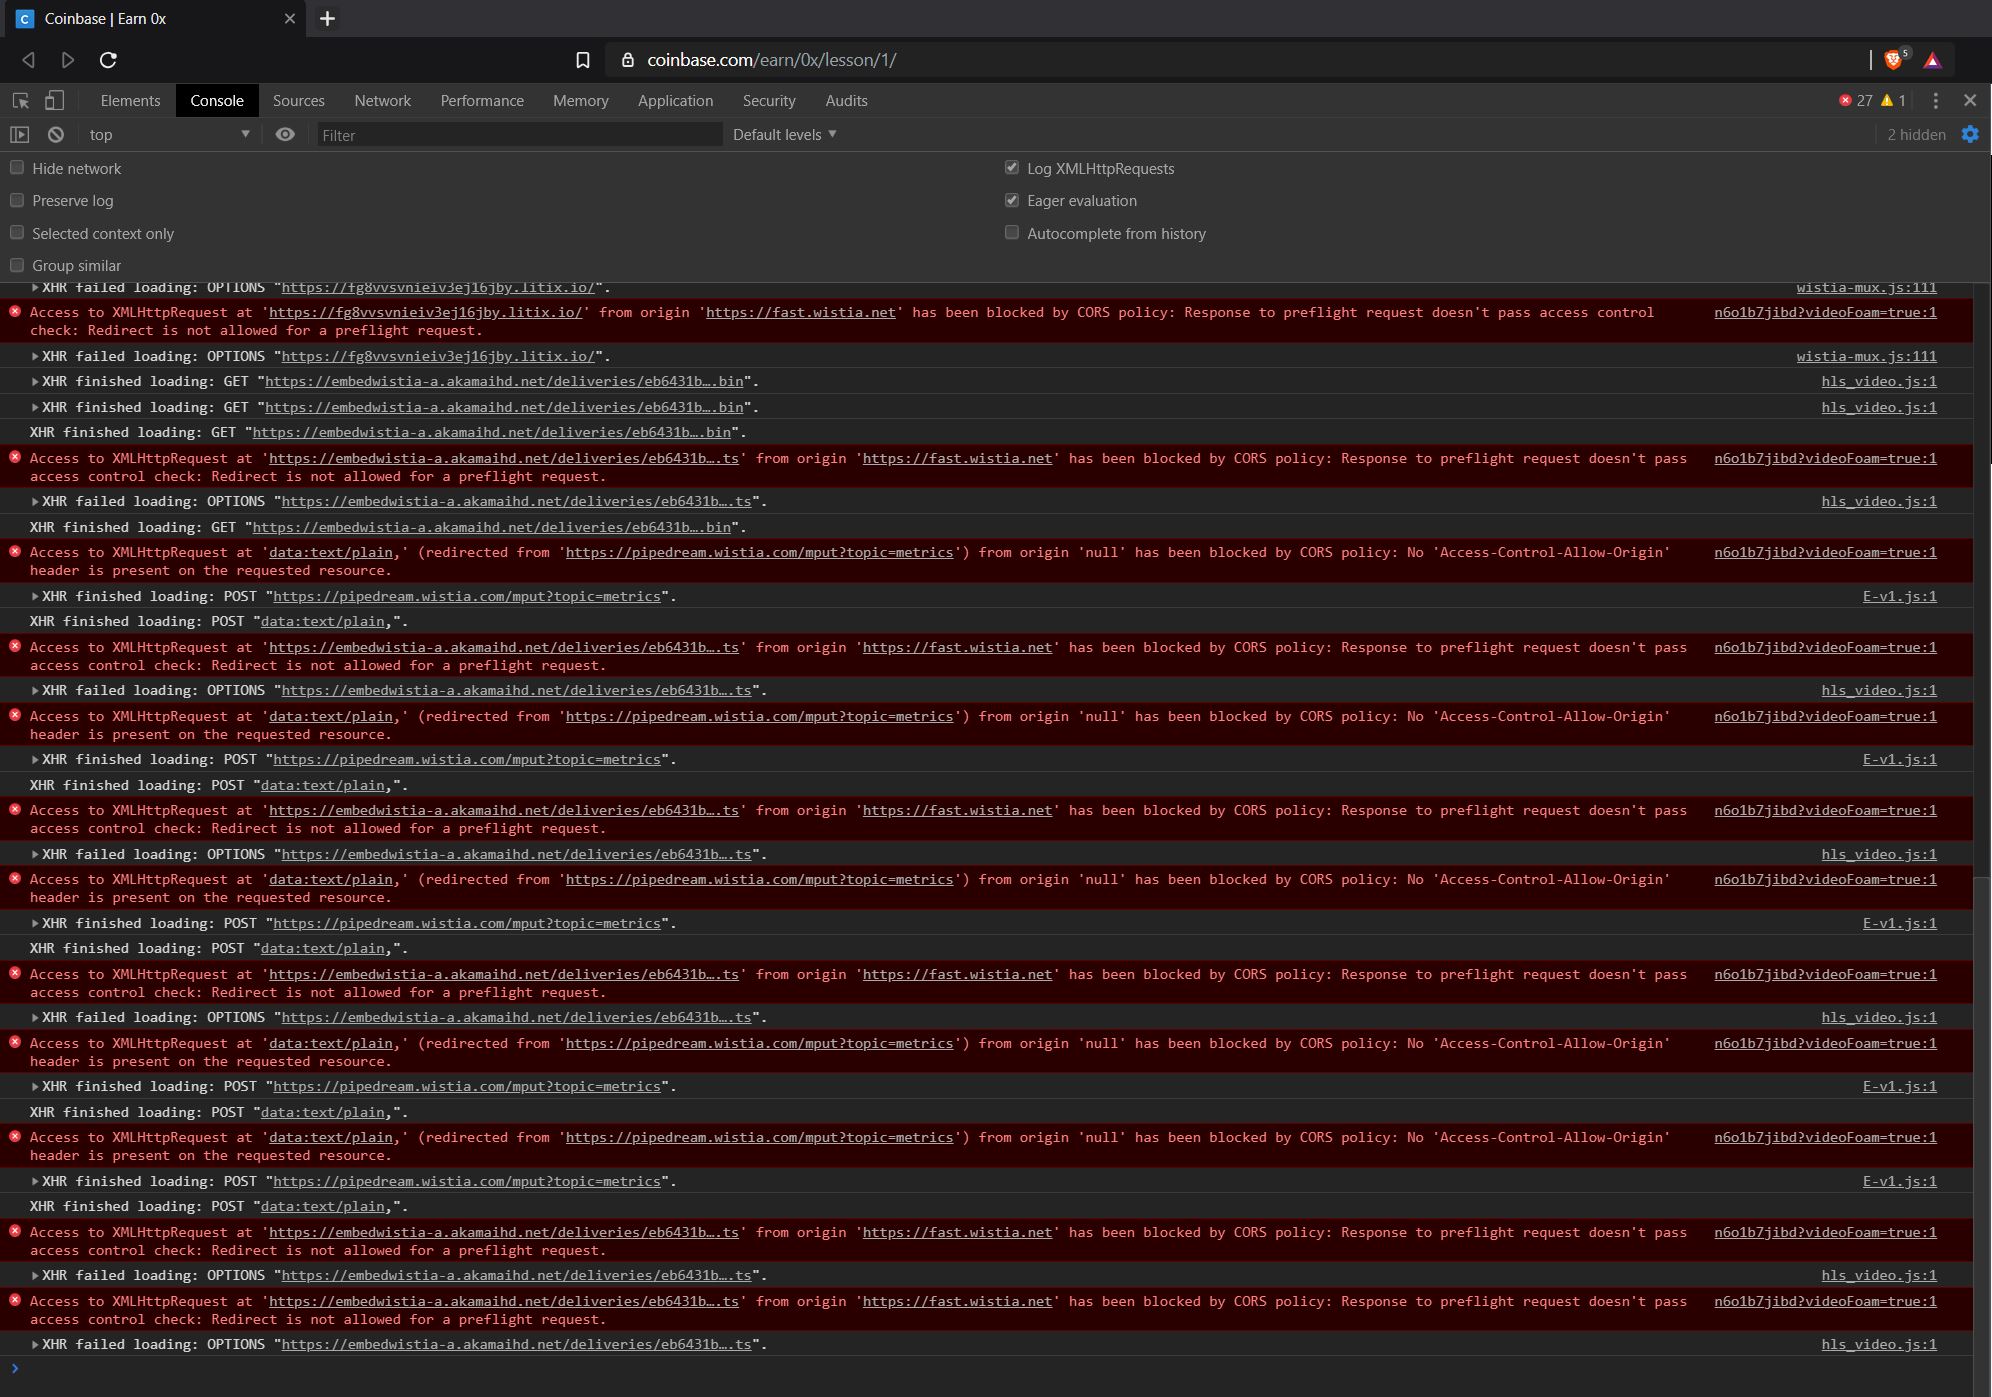Reload the page with refresh button
Screen dimensions: 1992x1397
[x=108, y=60]
